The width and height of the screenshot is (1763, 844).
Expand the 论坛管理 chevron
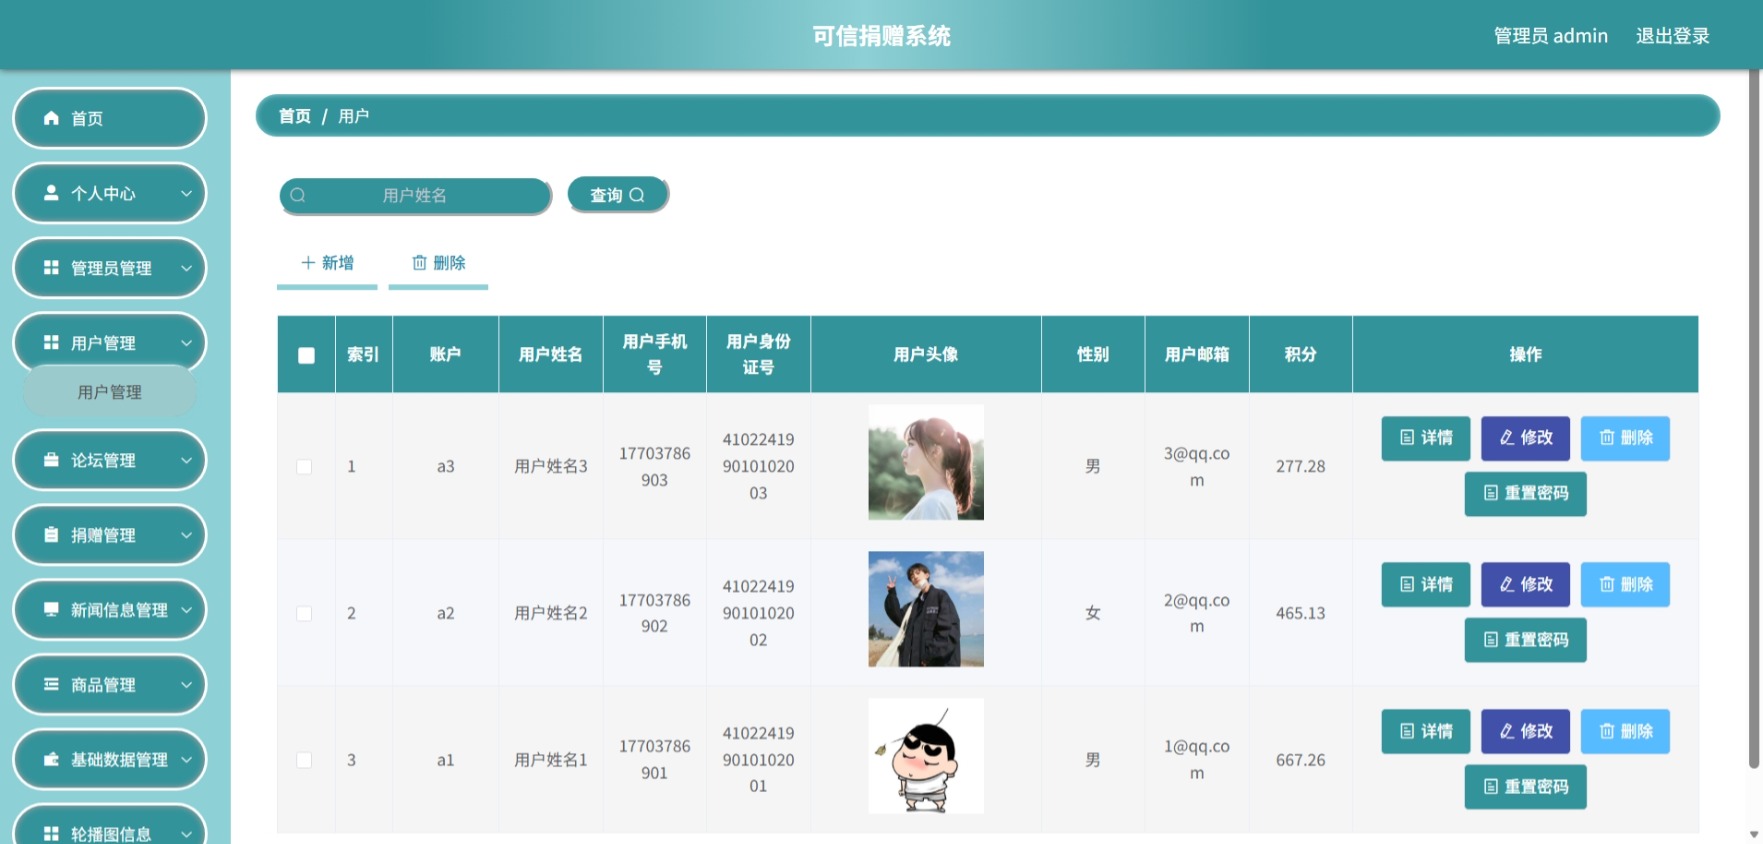[186, 460]
